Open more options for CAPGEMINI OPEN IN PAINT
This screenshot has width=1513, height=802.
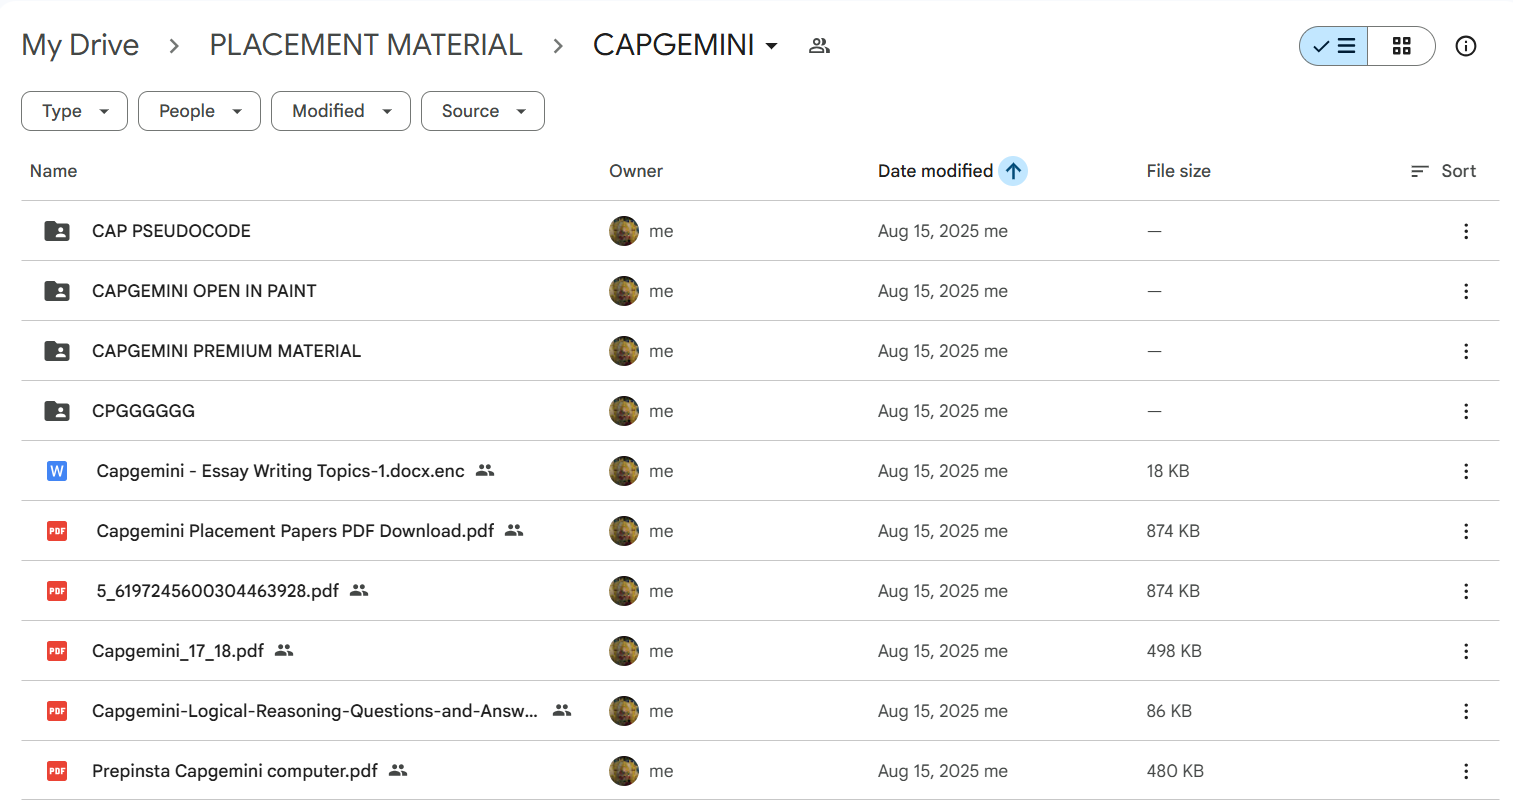click(x=1465, y=291)
